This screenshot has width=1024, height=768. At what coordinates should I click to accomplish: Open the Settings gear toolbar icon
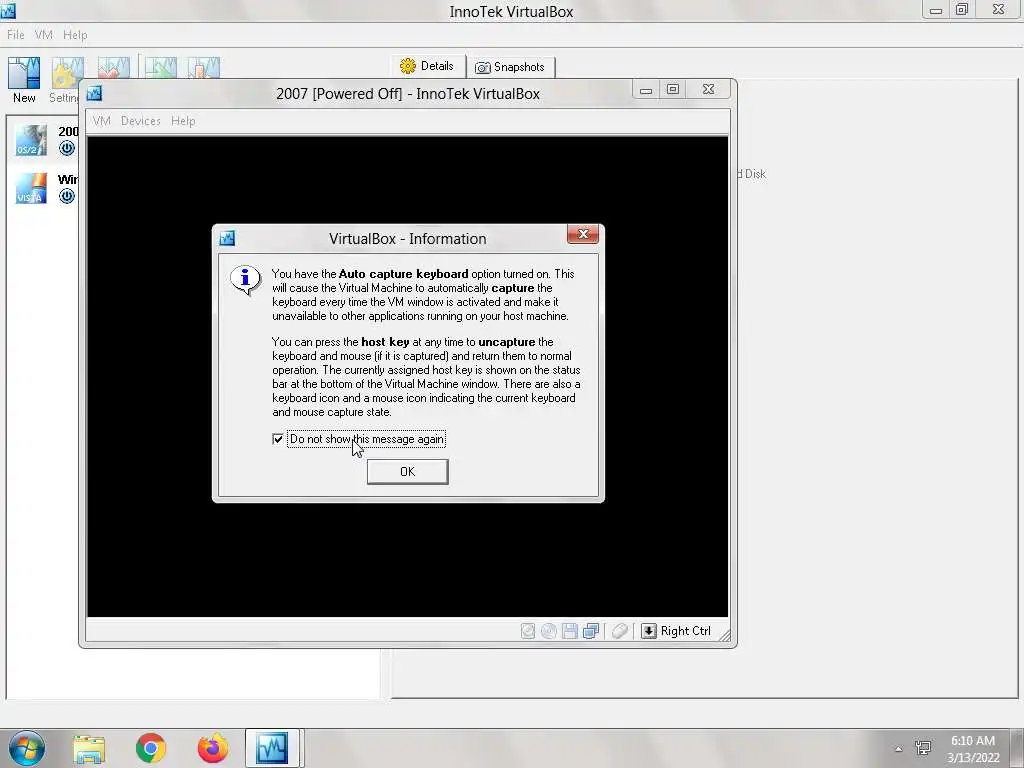[x=67, y=72]
